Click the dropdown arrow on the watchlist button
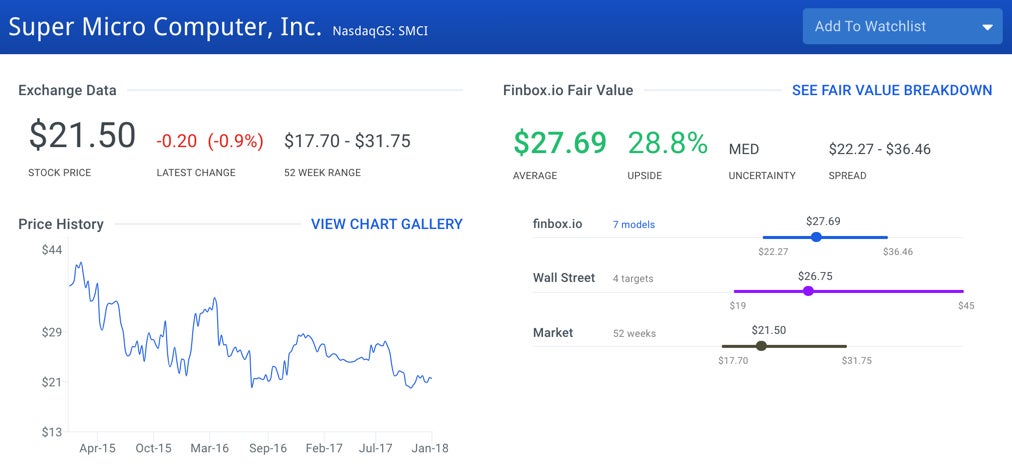The image size is (1012, 468). 987,28
